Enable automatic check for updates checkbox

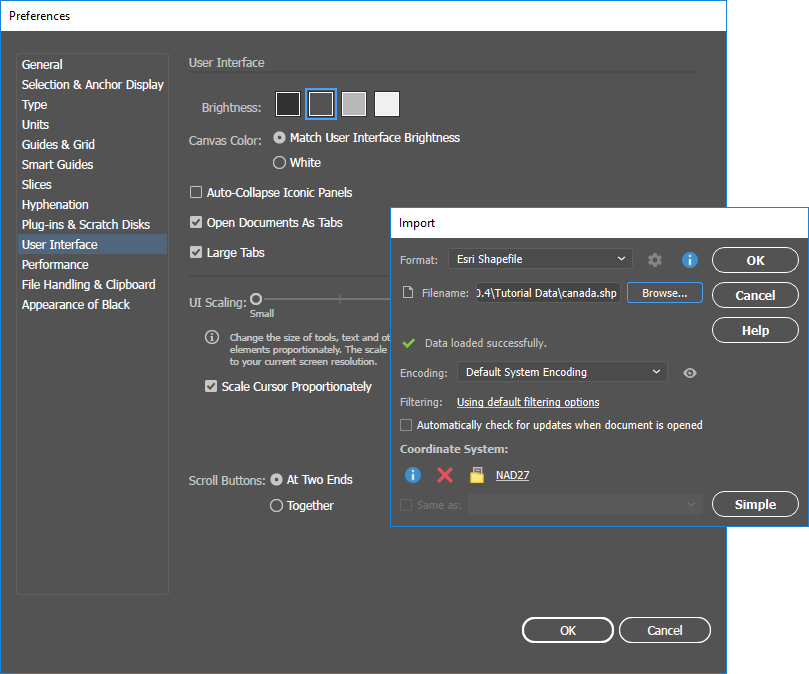pos(406,425)
